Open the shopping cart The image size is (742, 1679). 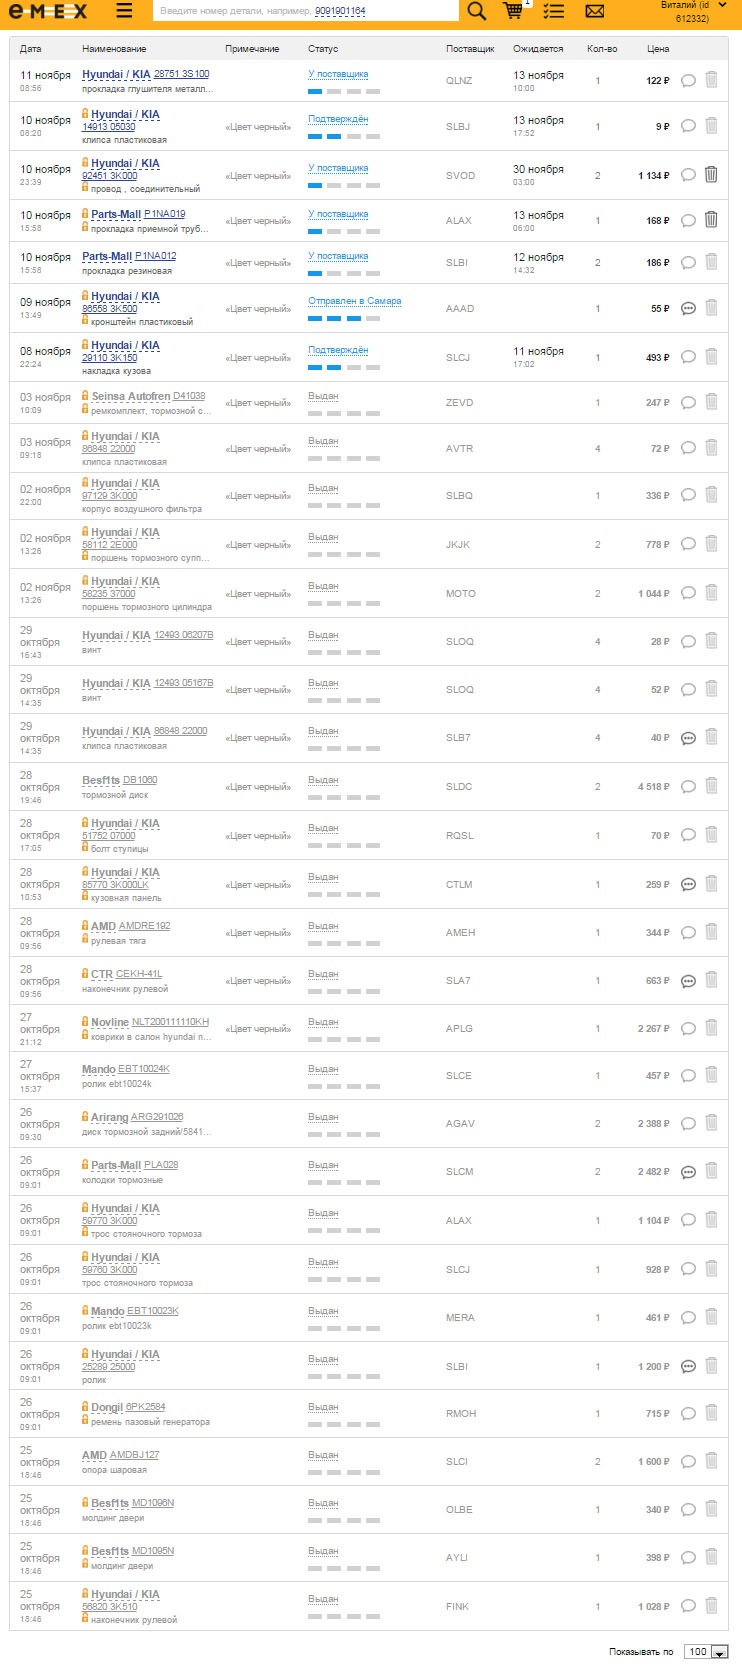513,11
